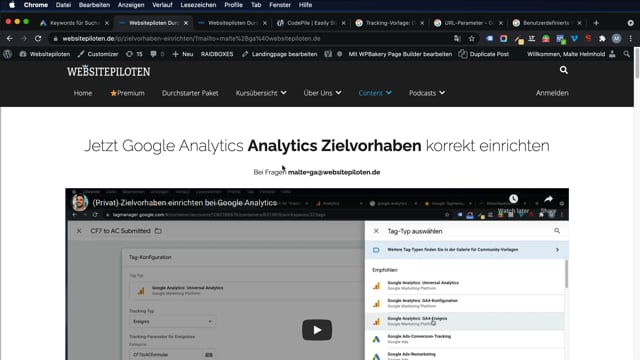
Task: Open Willkommen, Malte Helmhold account menu
Action: coord(571,54)
